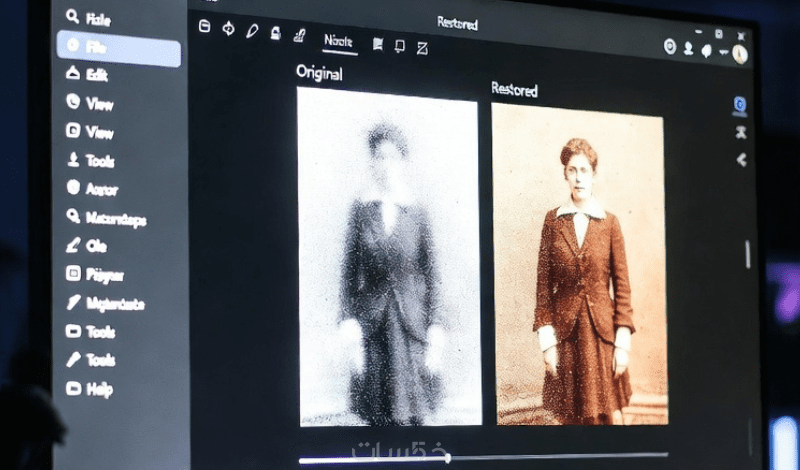
Task: Switch to the underlined tab in the toolbar
Action: coord(339,42)
